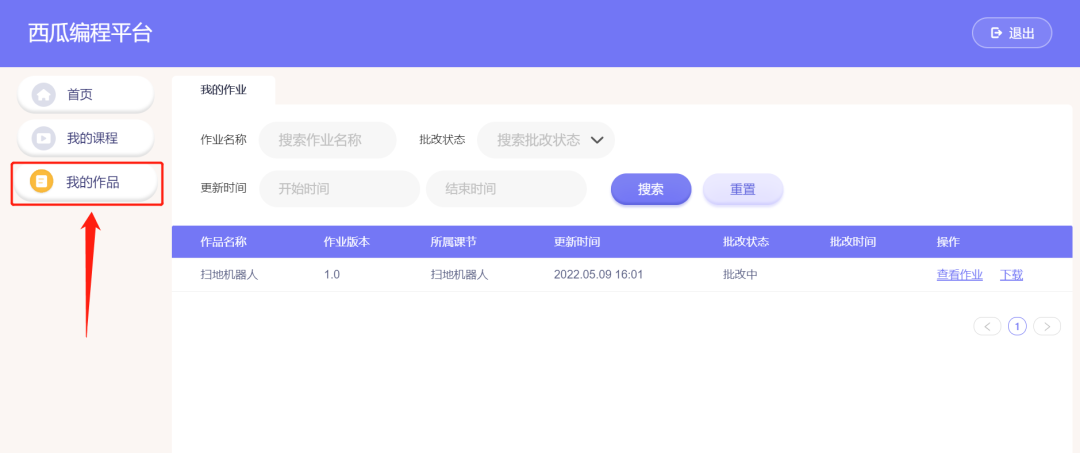Click the 查看作业 link
1080x453 pixels.
pyautogui.click(x=959, y=275)
